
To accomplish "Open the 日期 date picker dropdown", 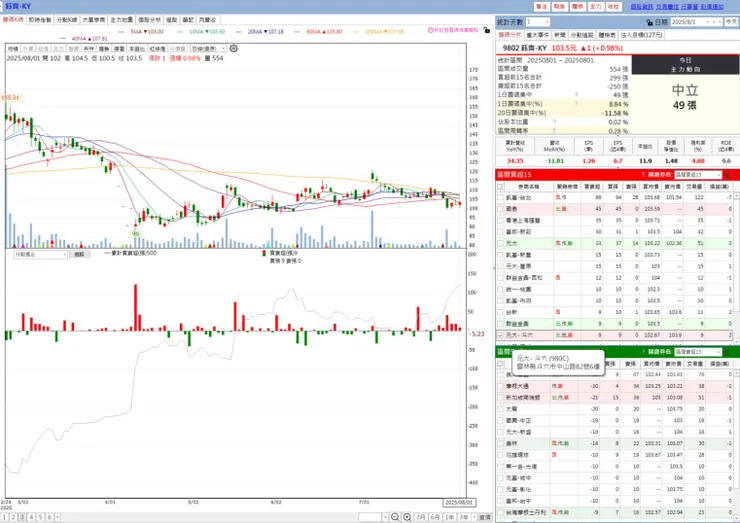I will [707, 22].
